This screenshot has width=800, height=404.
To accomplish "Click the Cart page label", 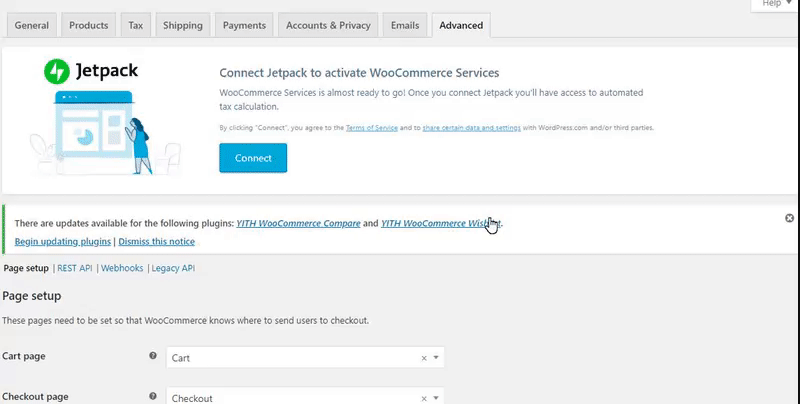I will click(23, 356).
